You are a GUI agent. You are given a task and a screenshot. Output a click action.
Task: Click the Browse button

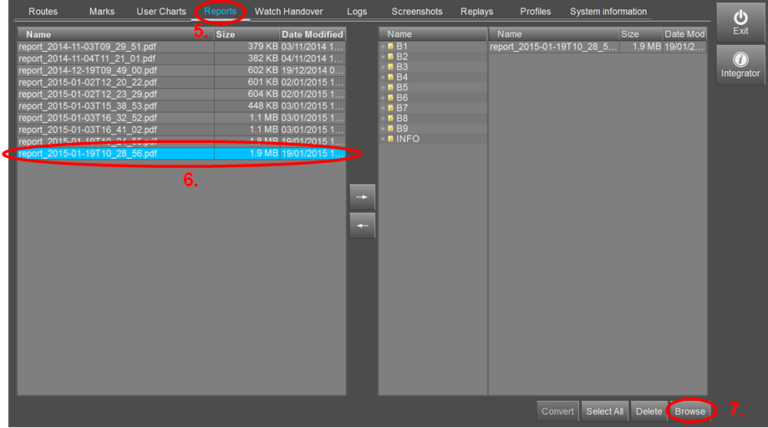coord(690,411)
